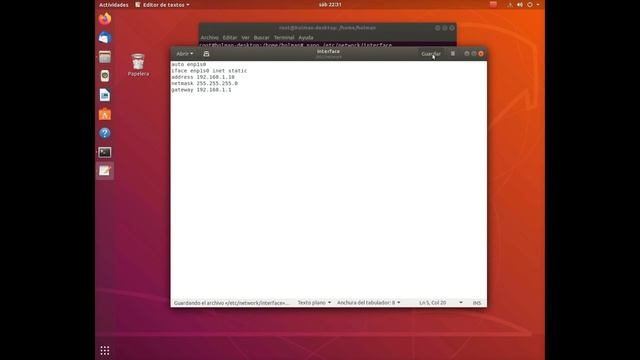
Task: Click the 'netmask 255.255.255.0' line
Action: [204, 83]
